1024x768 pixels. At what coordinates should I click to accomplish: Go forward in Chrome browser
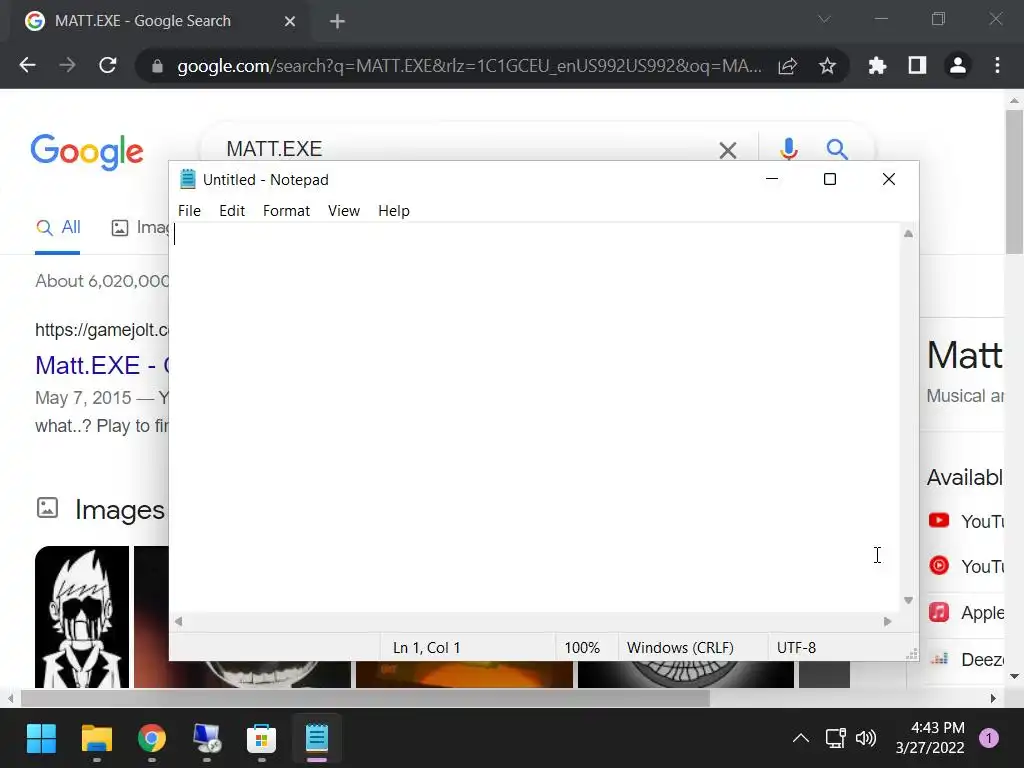[67, 65]
